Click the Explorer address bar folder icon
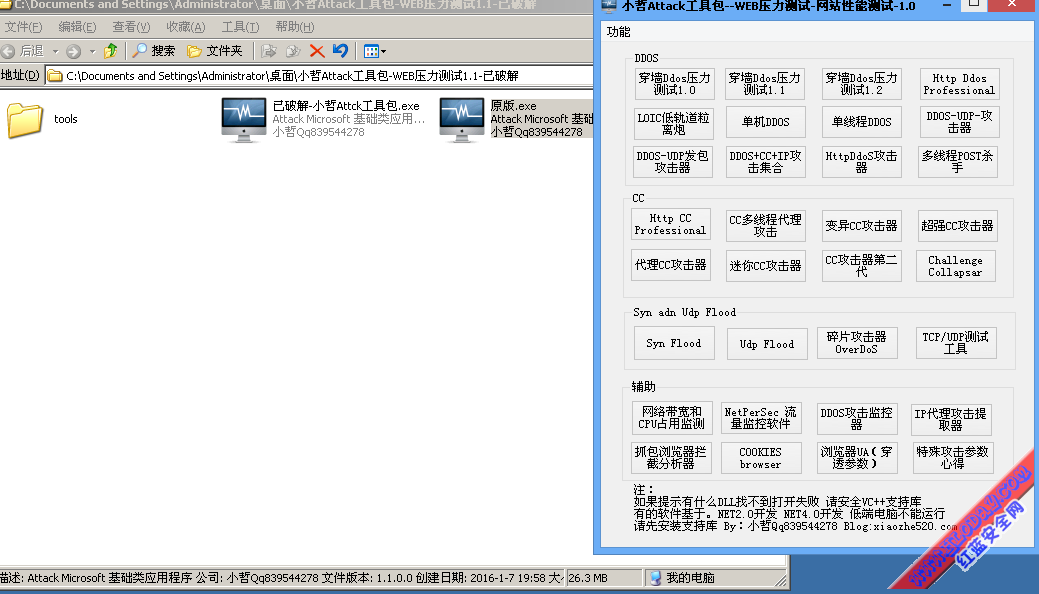The height and width of the screenshot is (594, 1039). tap(55, 76)
